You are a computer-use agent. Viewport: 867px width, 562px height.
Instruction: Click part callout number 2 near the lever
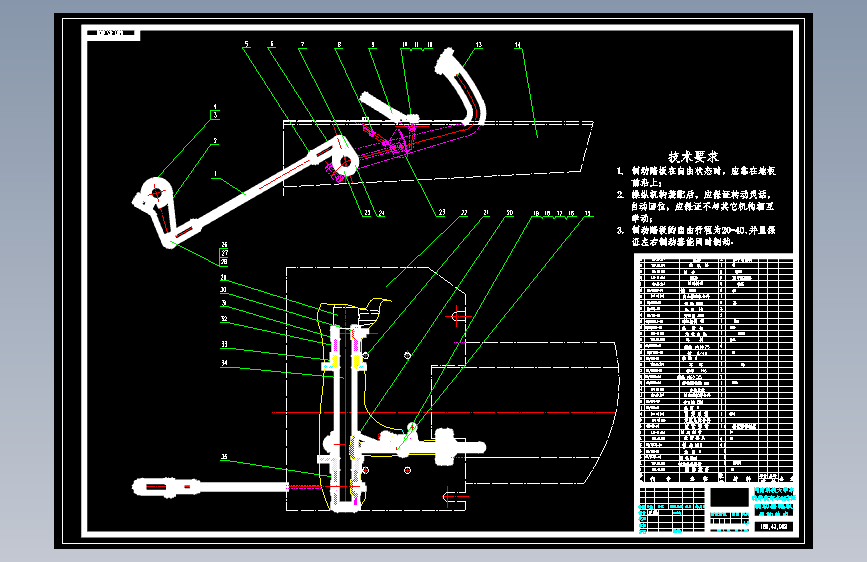click(x=215, y=141)
